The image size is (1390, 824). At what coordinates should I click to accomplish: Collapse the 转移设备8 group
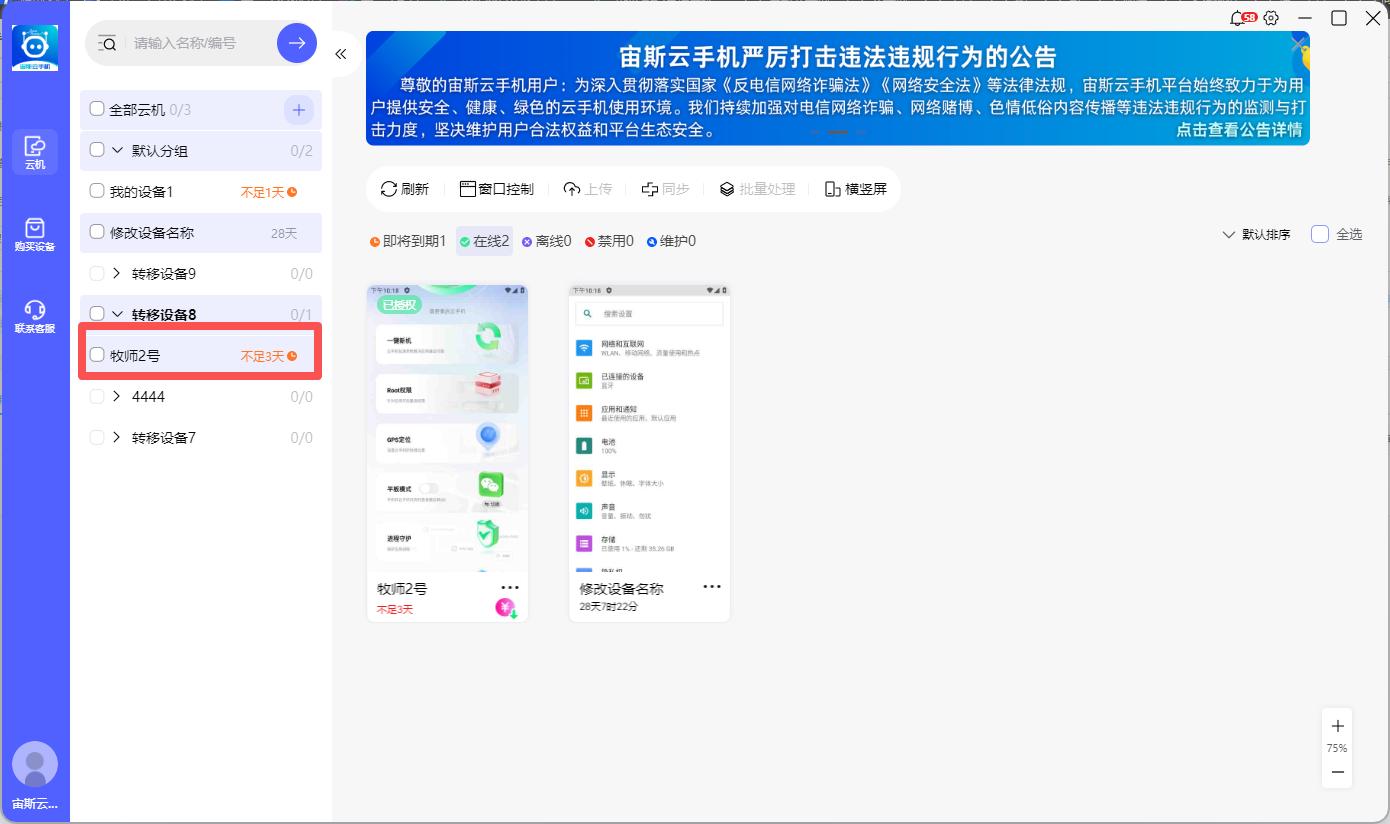[117, 314]
